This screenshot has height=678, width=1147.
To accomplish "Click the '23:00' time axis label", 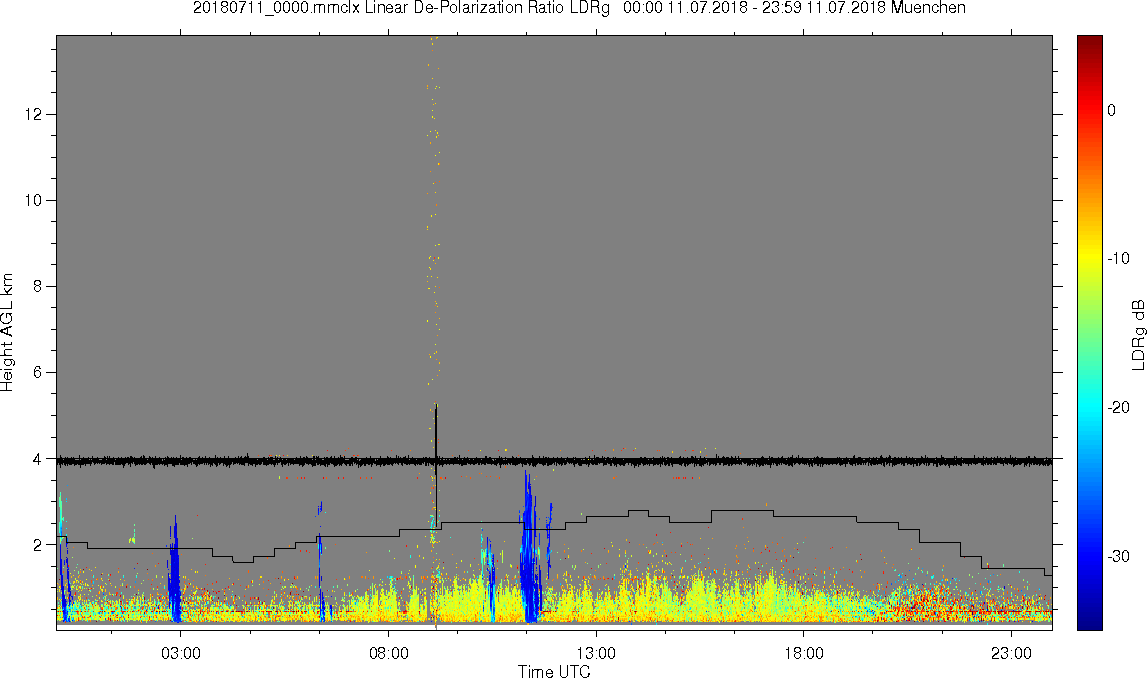I will click(x=1012, y=653).
